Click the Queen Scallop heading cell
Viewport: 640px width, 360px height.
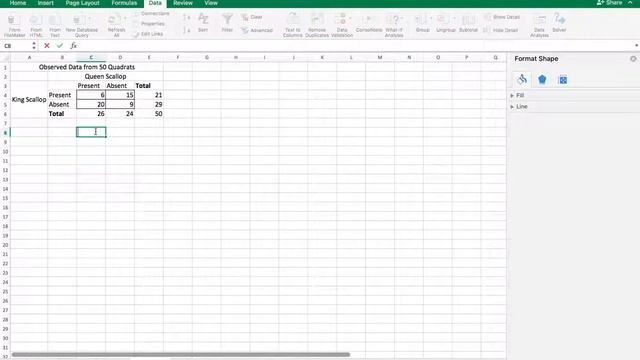(x=105, y=76)
